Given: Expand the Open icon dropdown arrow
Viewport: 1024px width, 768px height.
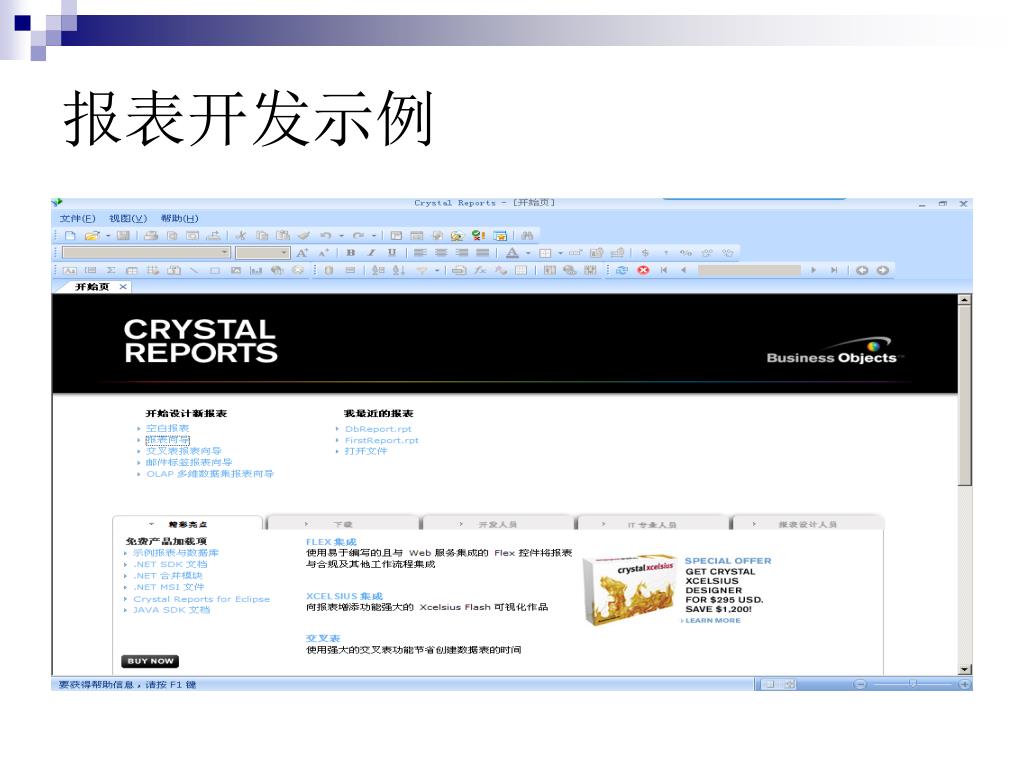Looking at the screenshot, I should (108, 236).
